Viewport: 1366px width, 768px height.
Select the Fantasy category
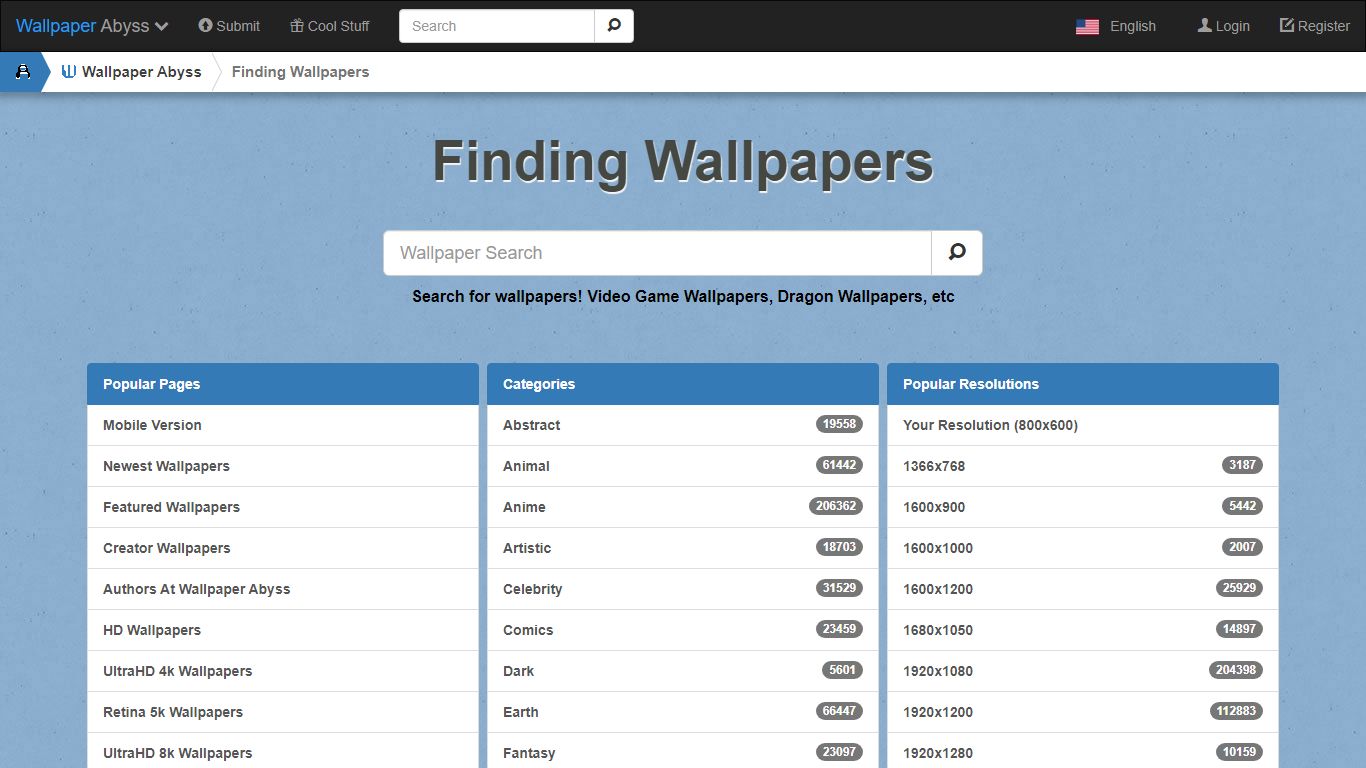683,751
